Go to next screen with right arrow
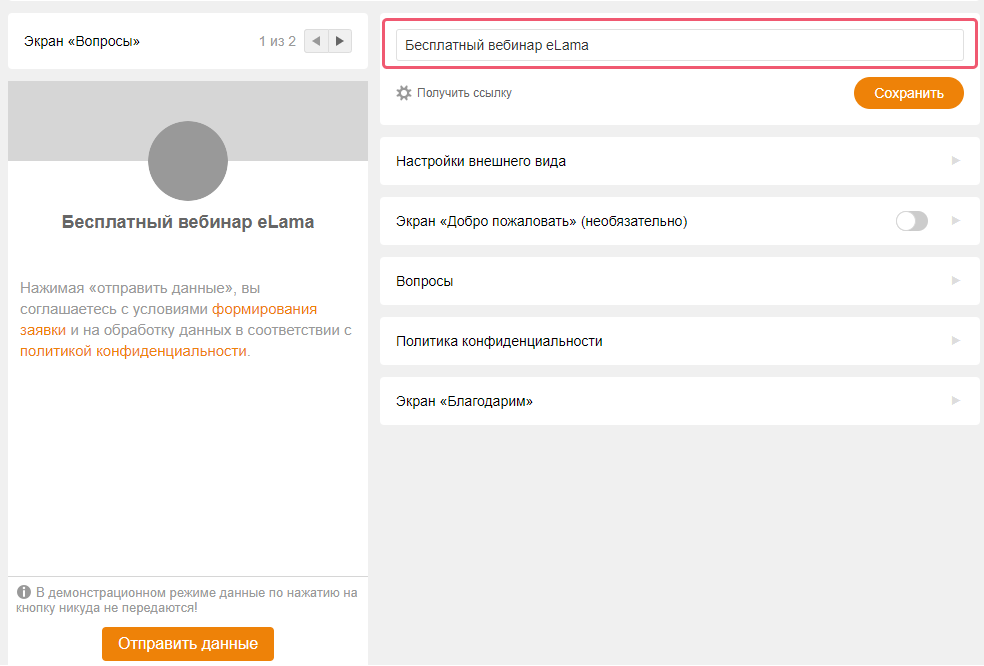Viewport: 984px width, 666px height. (340, 41)
